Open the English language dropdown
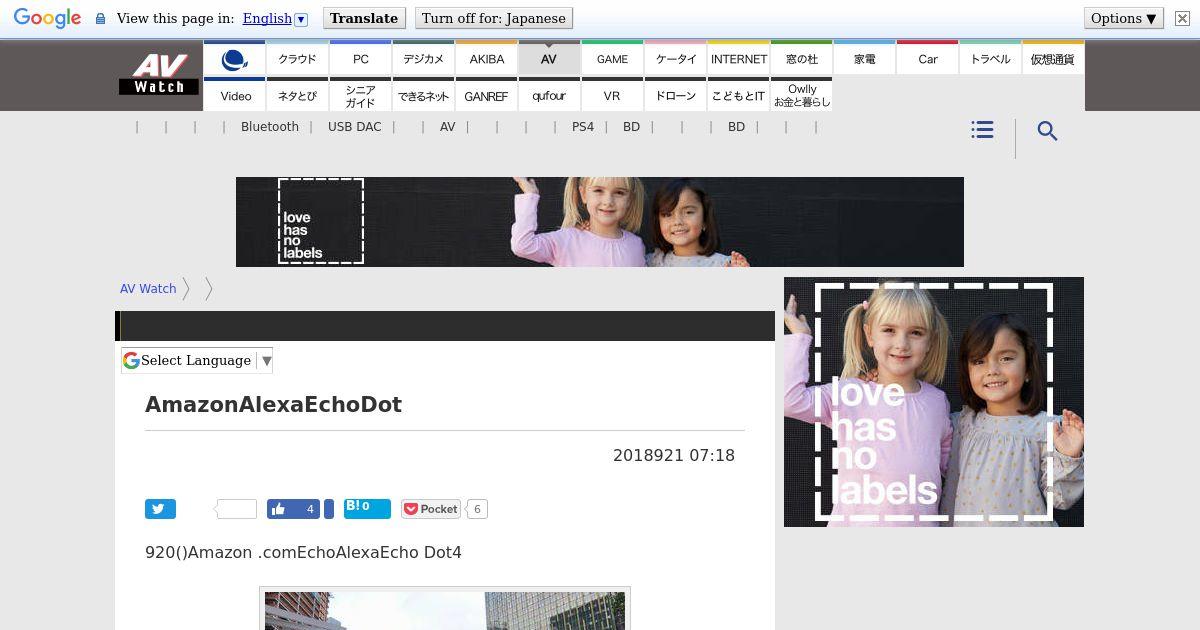Image resolution: width=1200 pixels, height=630 pixels. click(275, 18)
